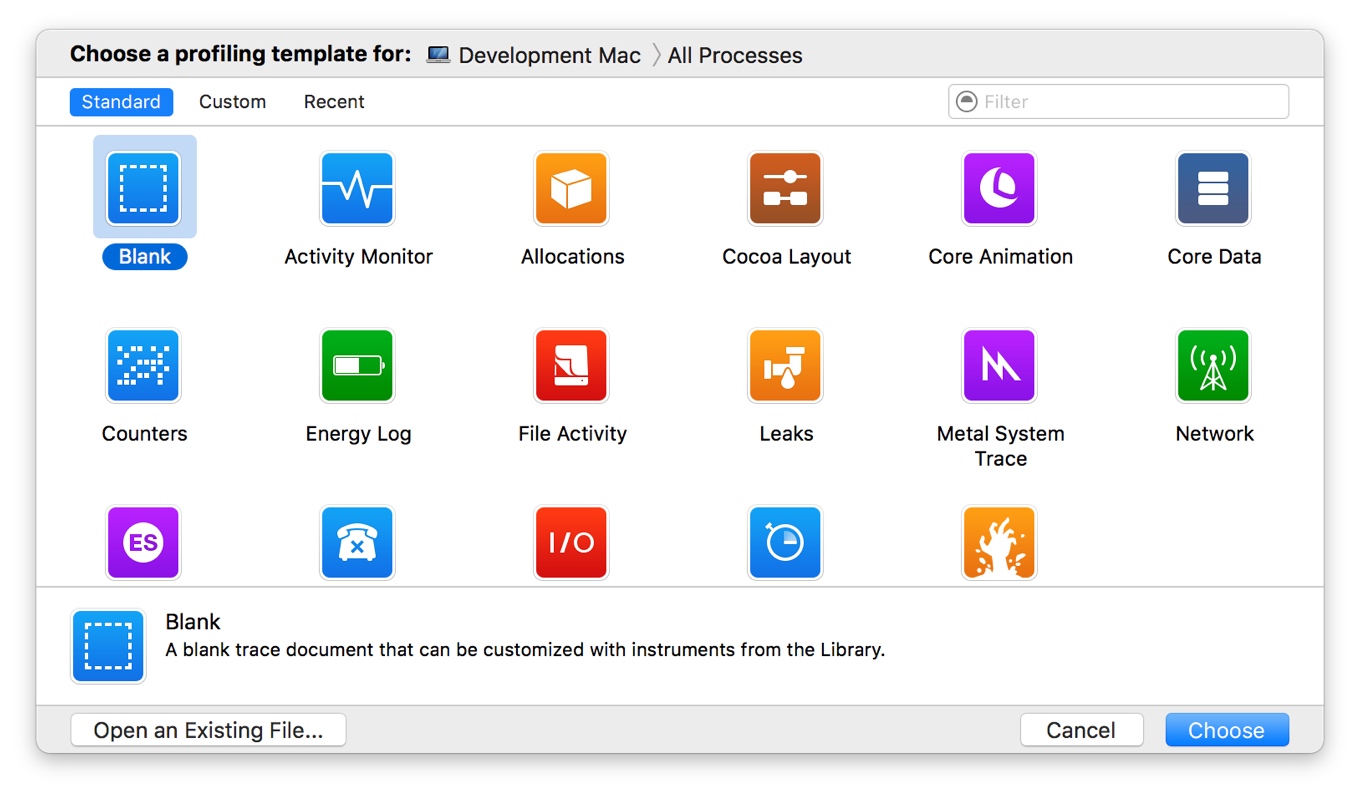Open the Development Mac target dropdown

click(535, 55)
